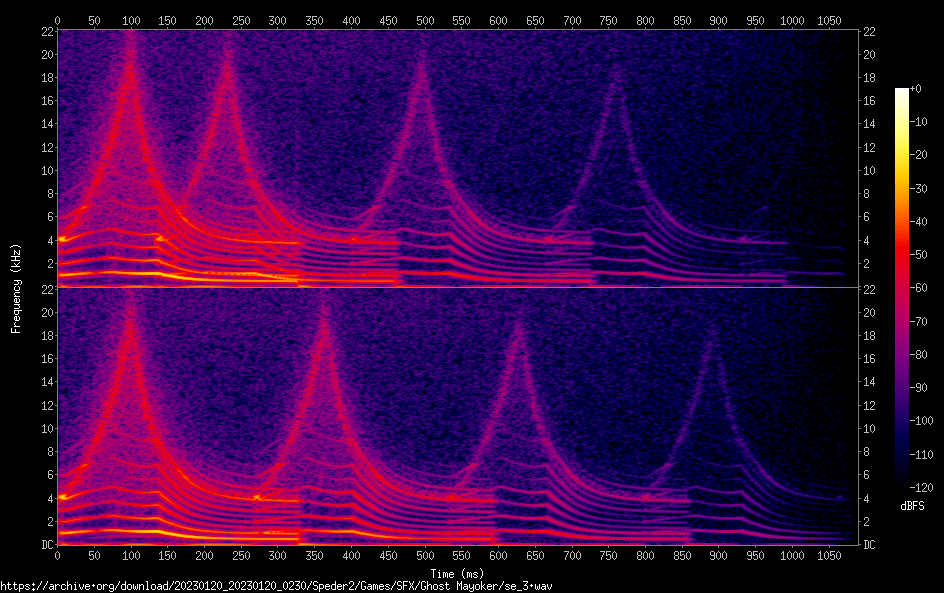Pick the white top end of the color bar

click(902, 92)
